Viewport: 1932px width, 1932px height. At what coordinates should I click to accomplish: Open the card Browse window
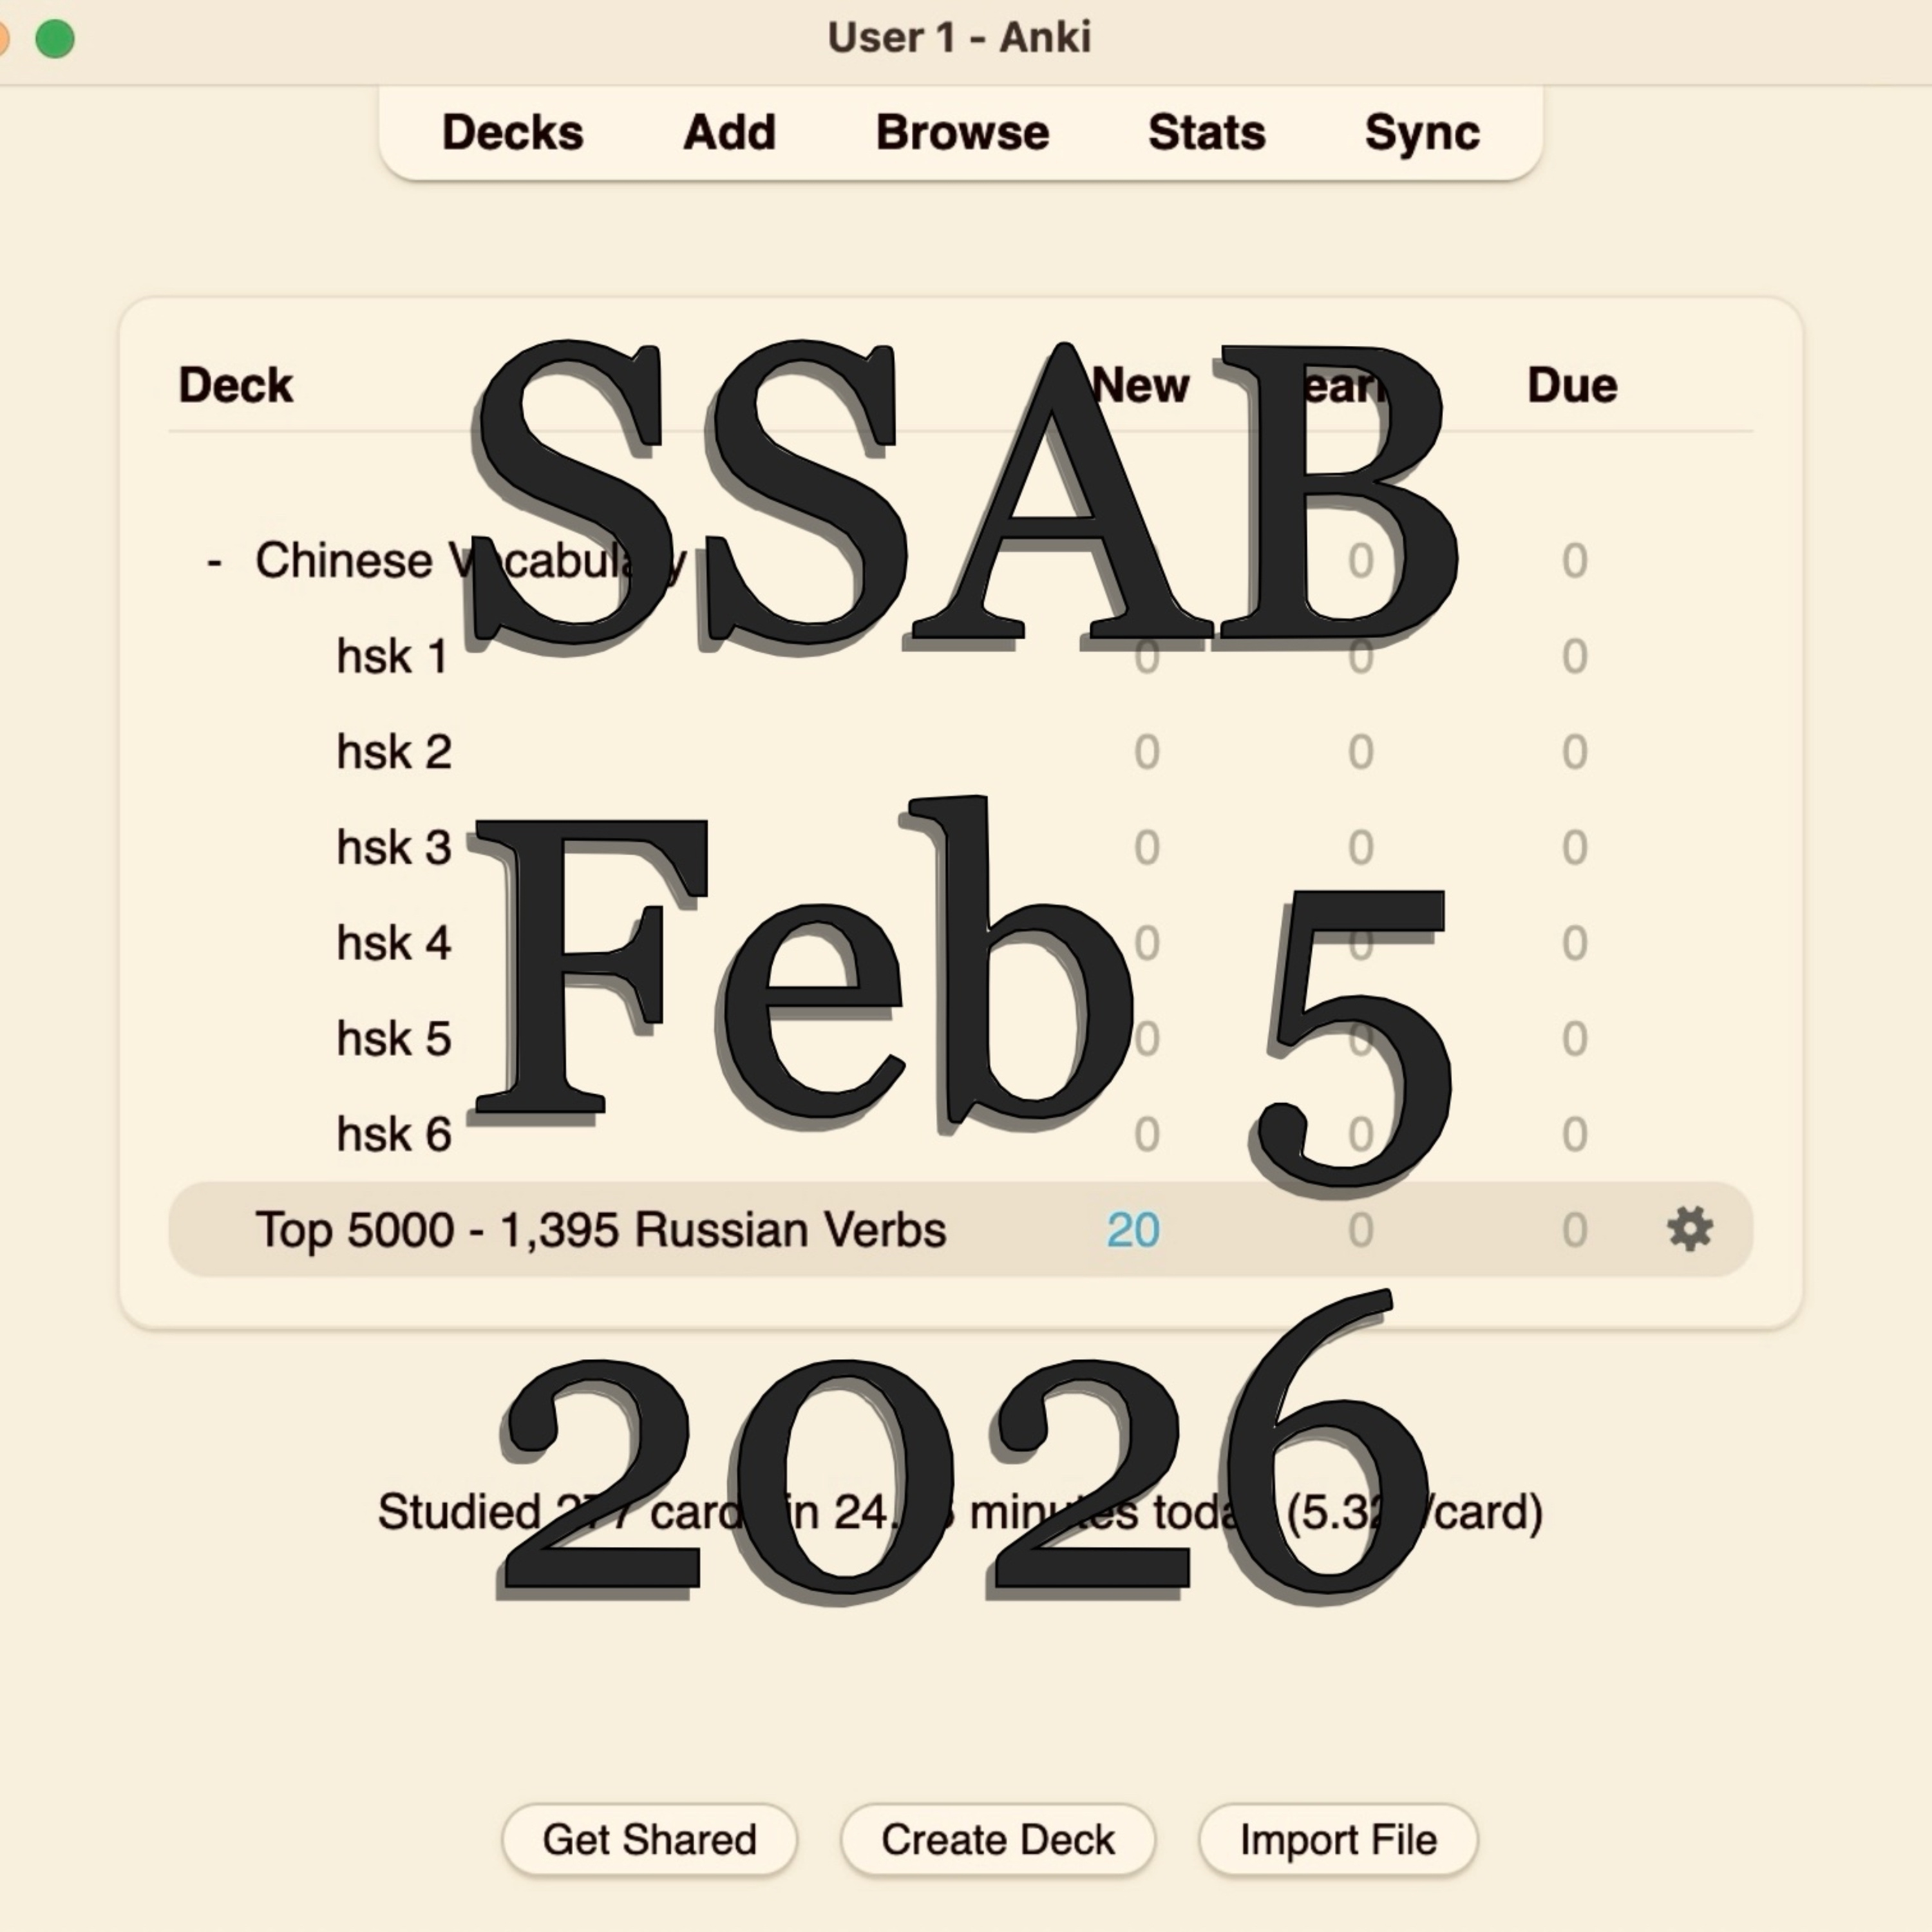[x=962, y=132]
